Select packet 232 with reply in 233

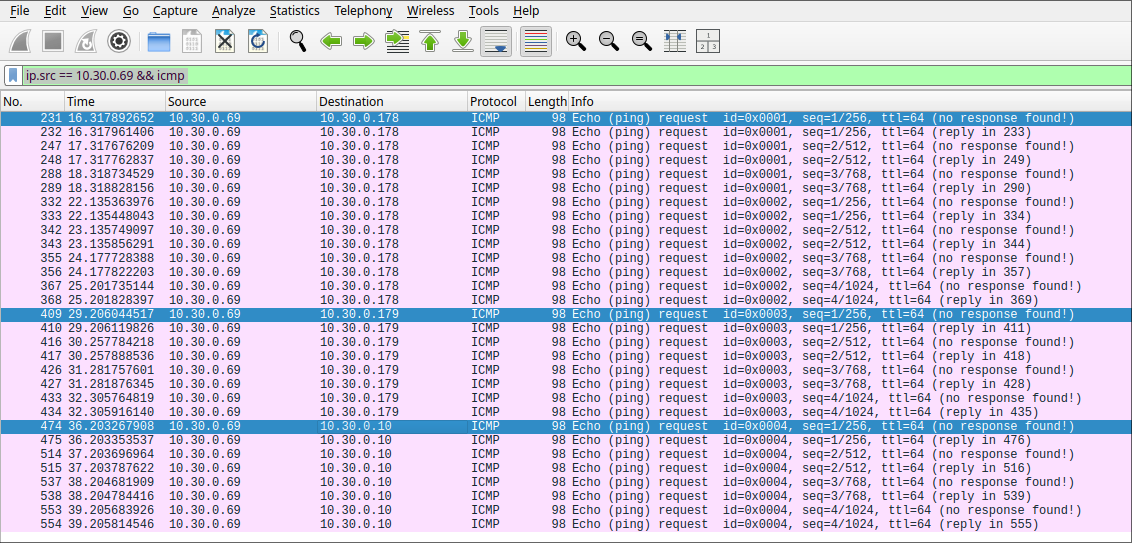point(566,132)
